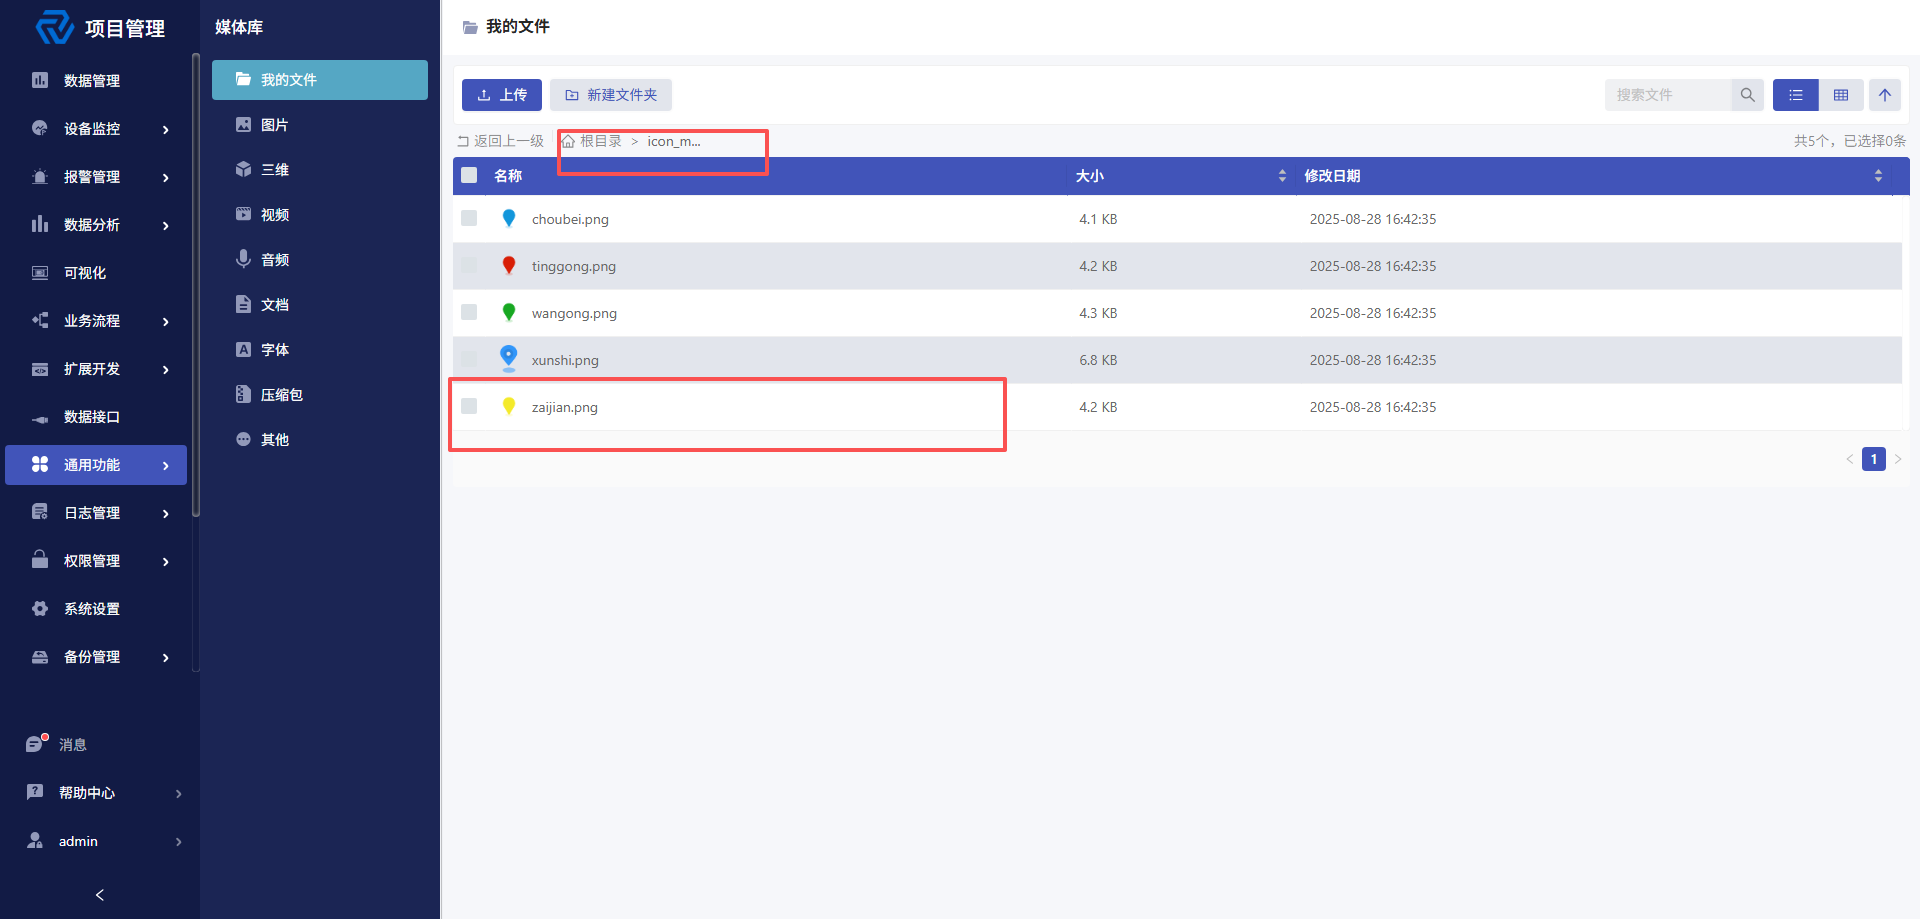Switch to list view
This screenshot has width=1920, height=919.
(1796, 95)
